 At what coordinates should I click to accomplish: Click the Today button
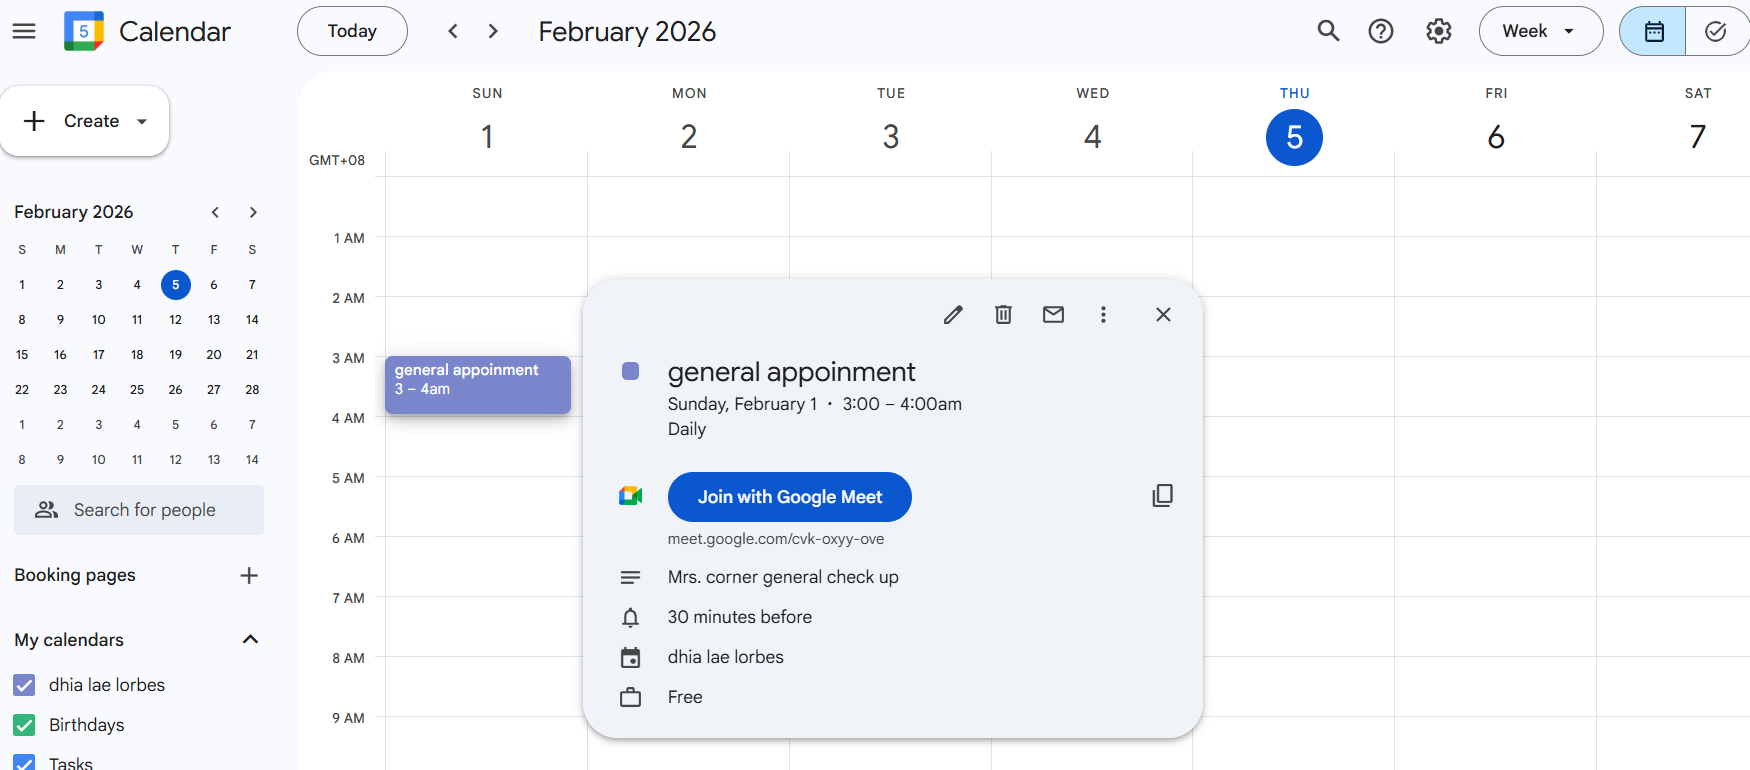pos(352,31)
